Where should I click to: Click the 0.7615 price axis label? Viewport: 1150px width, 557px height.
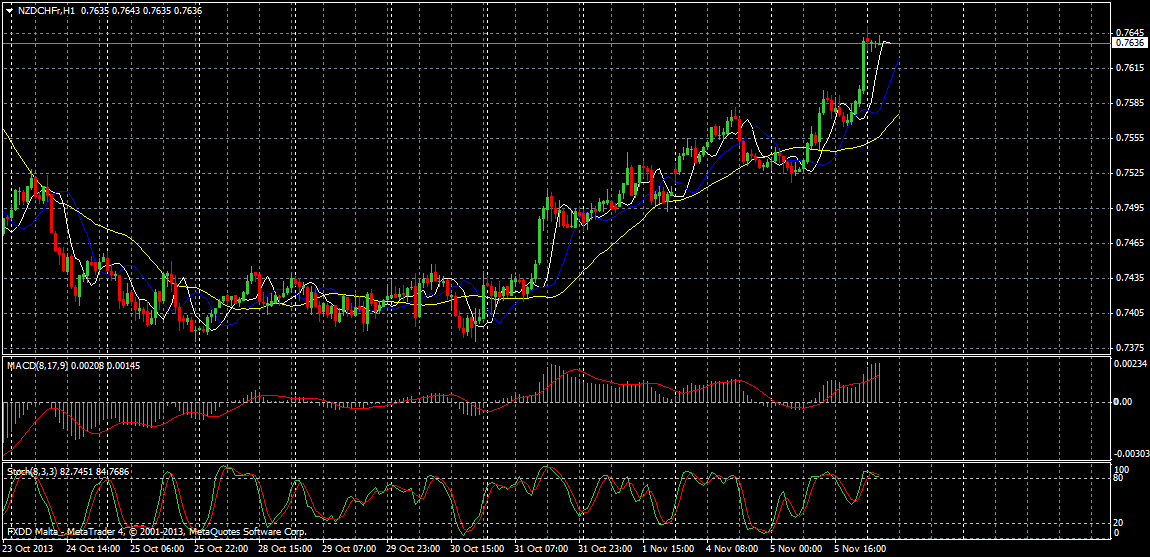1130,67
